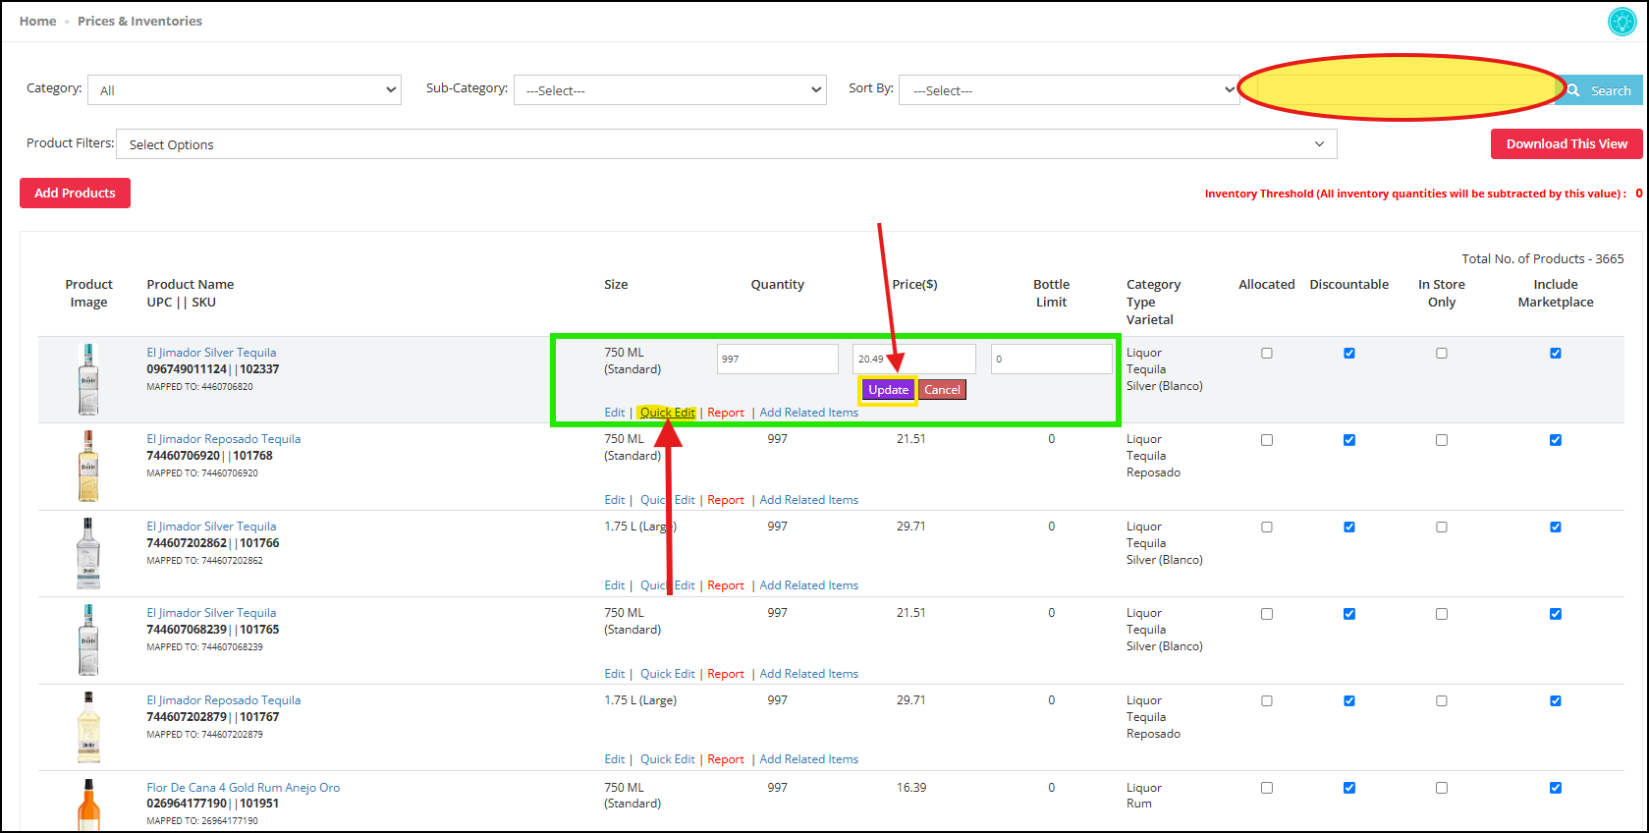Toggle Allocated for Flor De Cana 101951
Image resolution: width=1649 pixels, height=833 pixels.
coord(1267,788)
